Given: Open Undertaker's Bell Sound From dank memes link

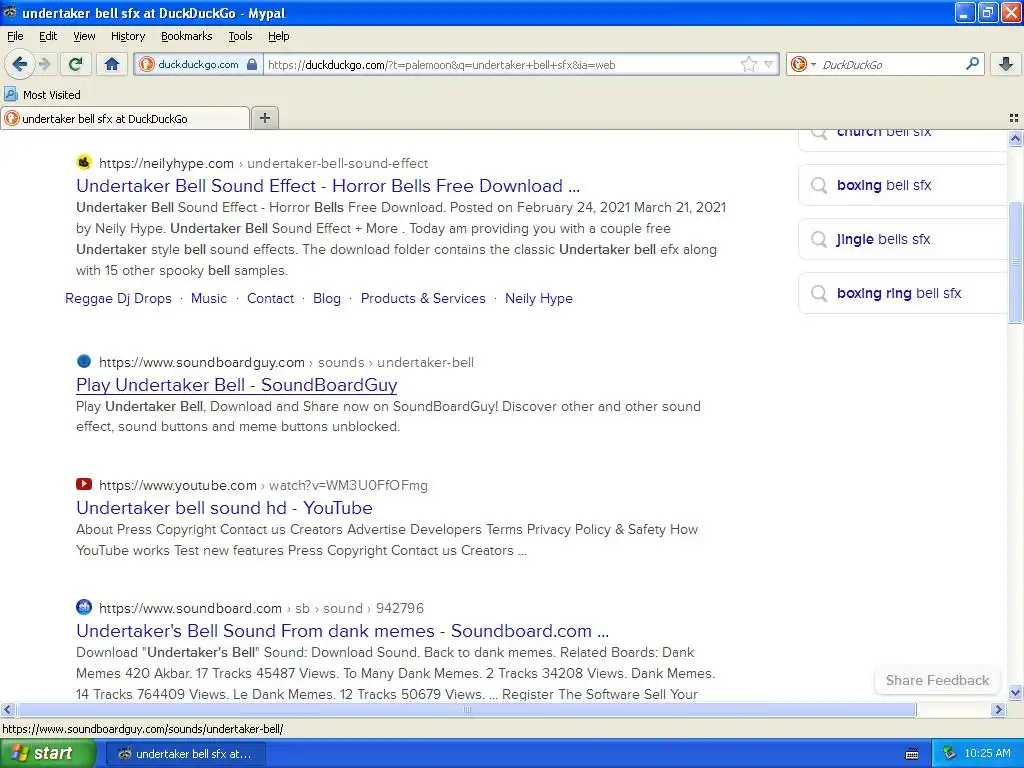Looking at the screenshot, I should 342,631.
